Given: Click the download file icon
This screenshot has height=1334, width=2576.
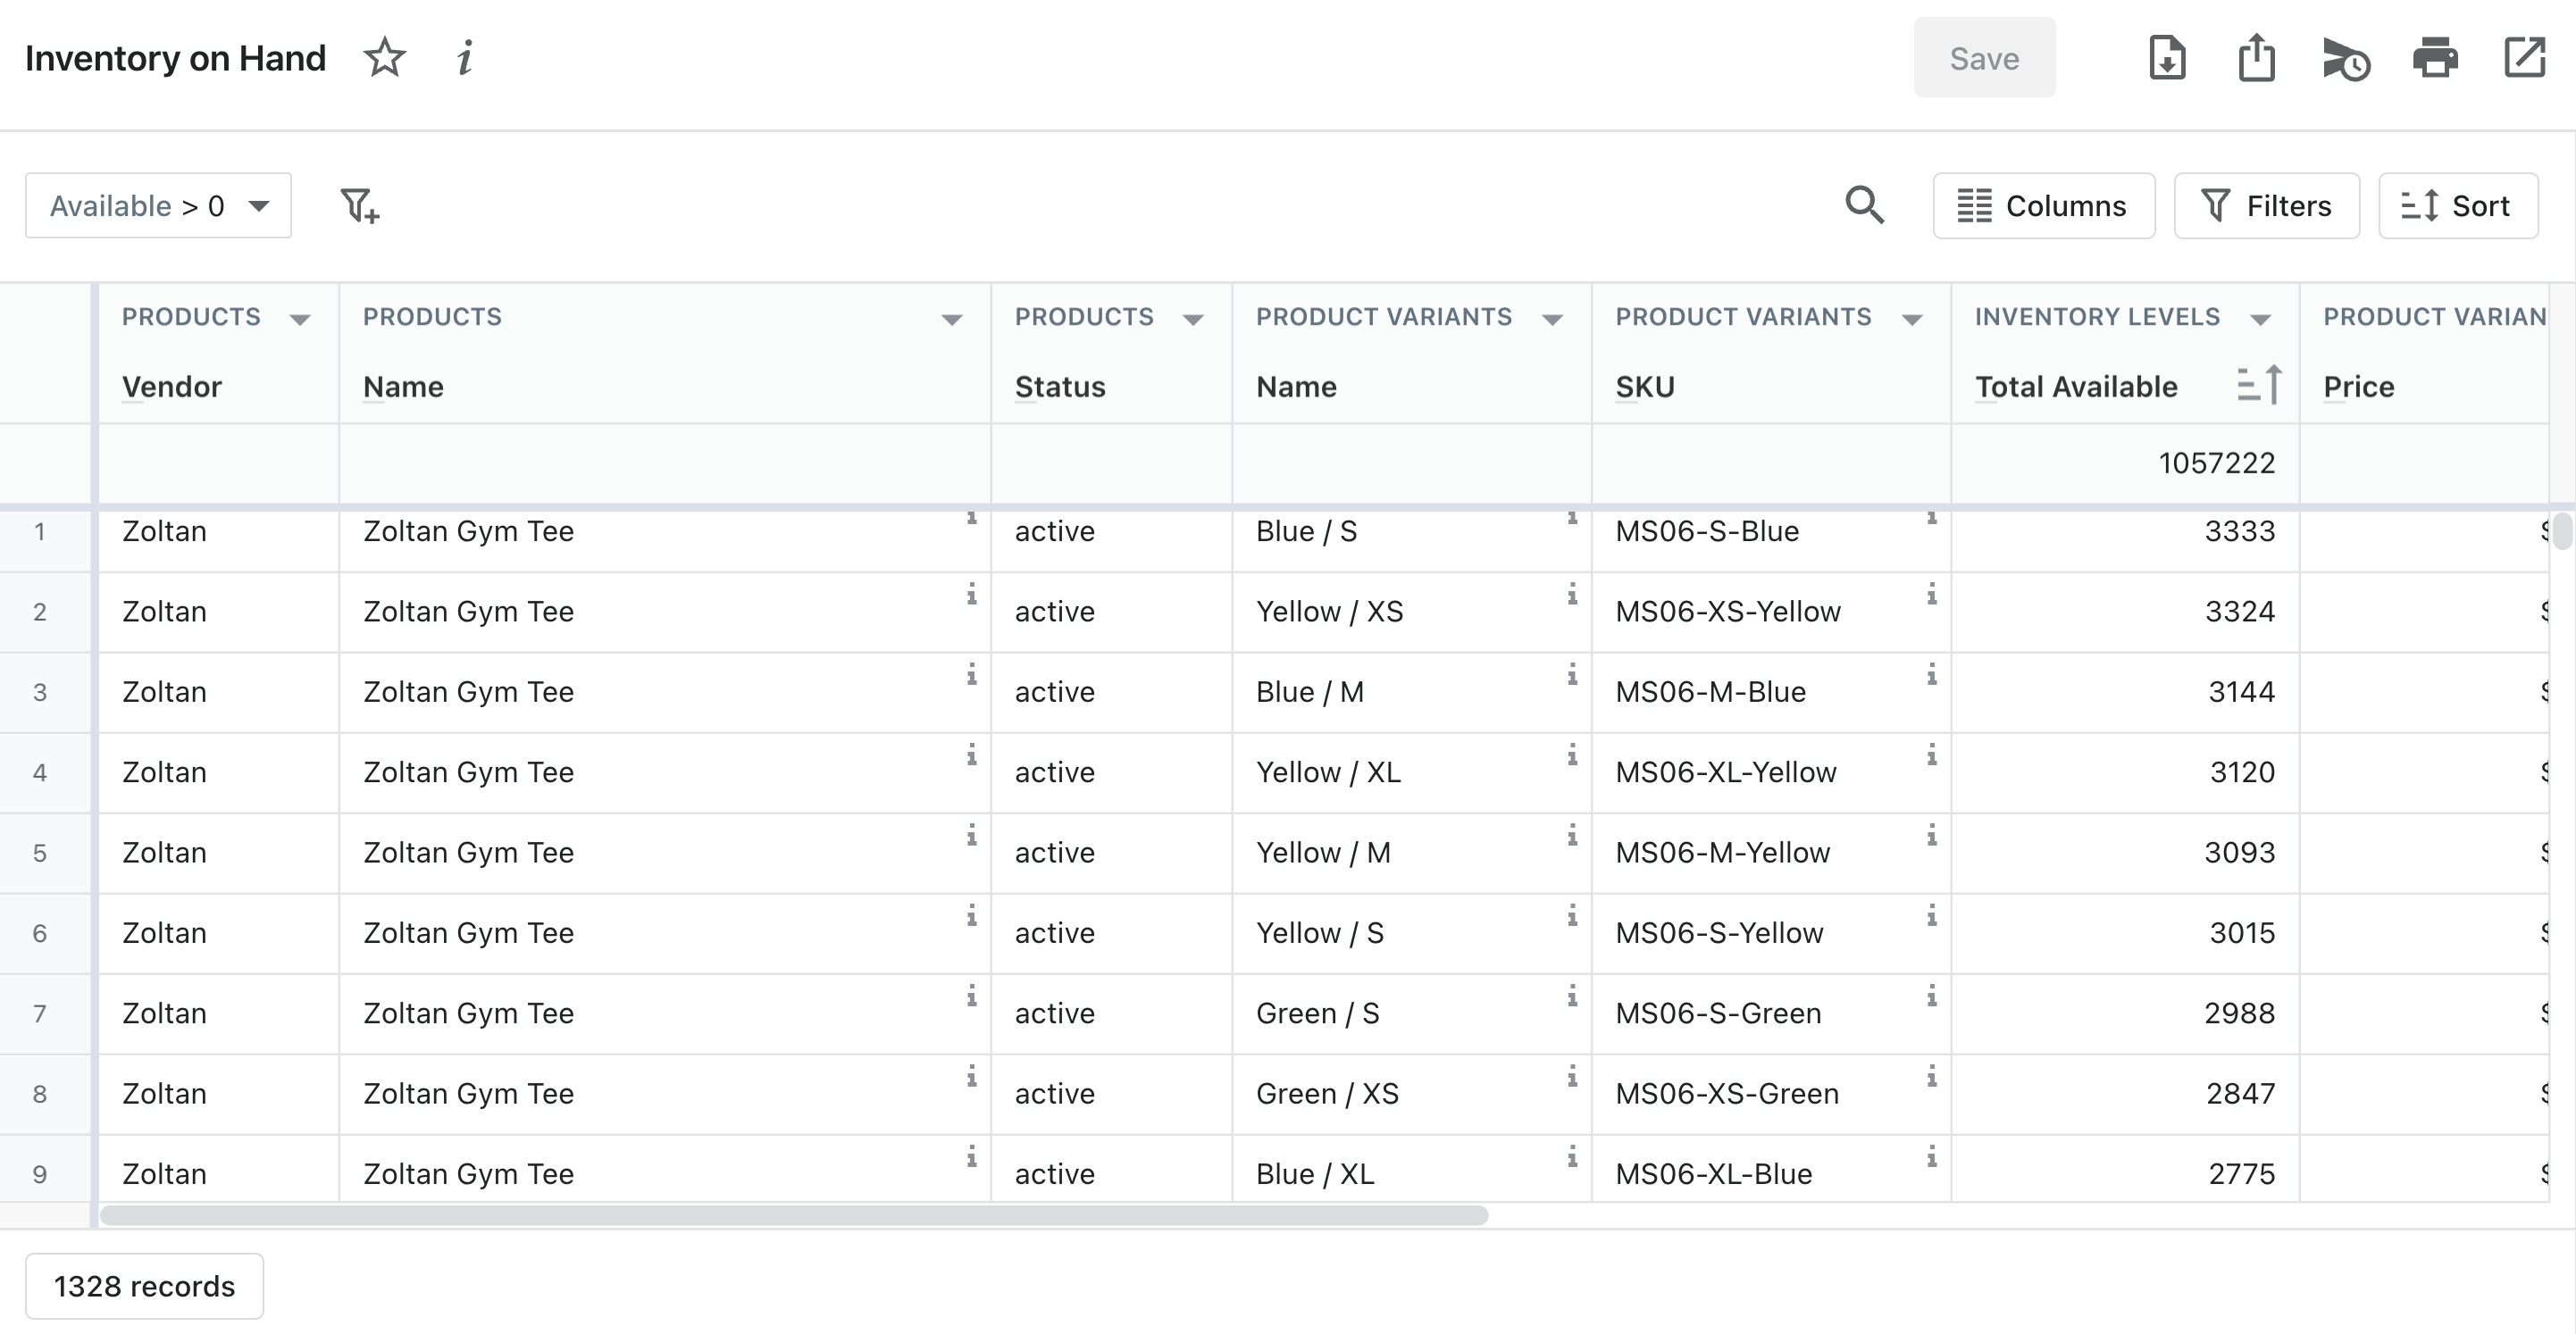Looking at the screenshot, I should click(x=2167, y=58).
